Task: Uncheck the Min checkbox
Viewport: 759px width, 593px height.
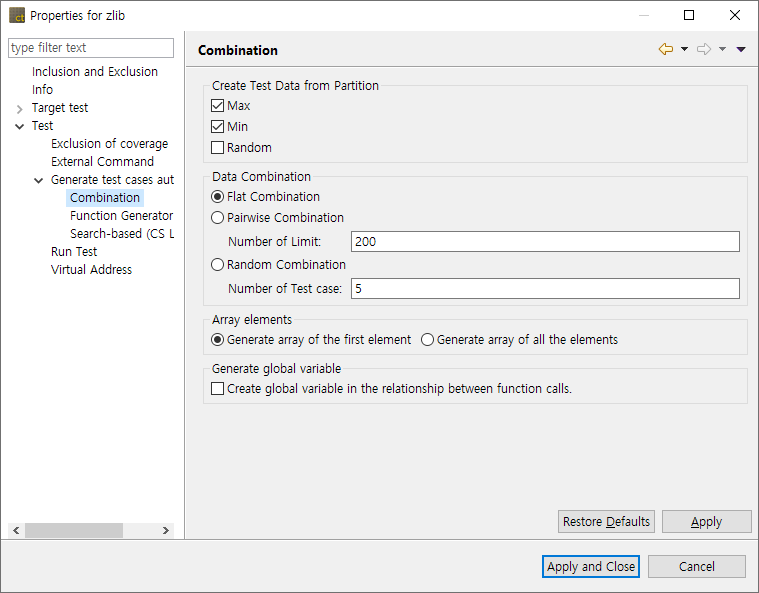Action: click(x=218, y=127)
